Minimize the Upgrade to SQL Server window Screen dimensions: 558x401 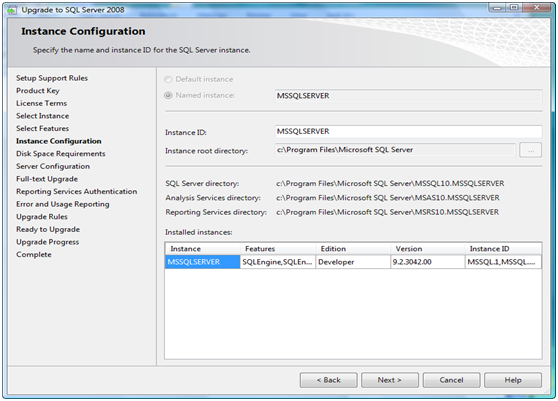tap(497, 7)
